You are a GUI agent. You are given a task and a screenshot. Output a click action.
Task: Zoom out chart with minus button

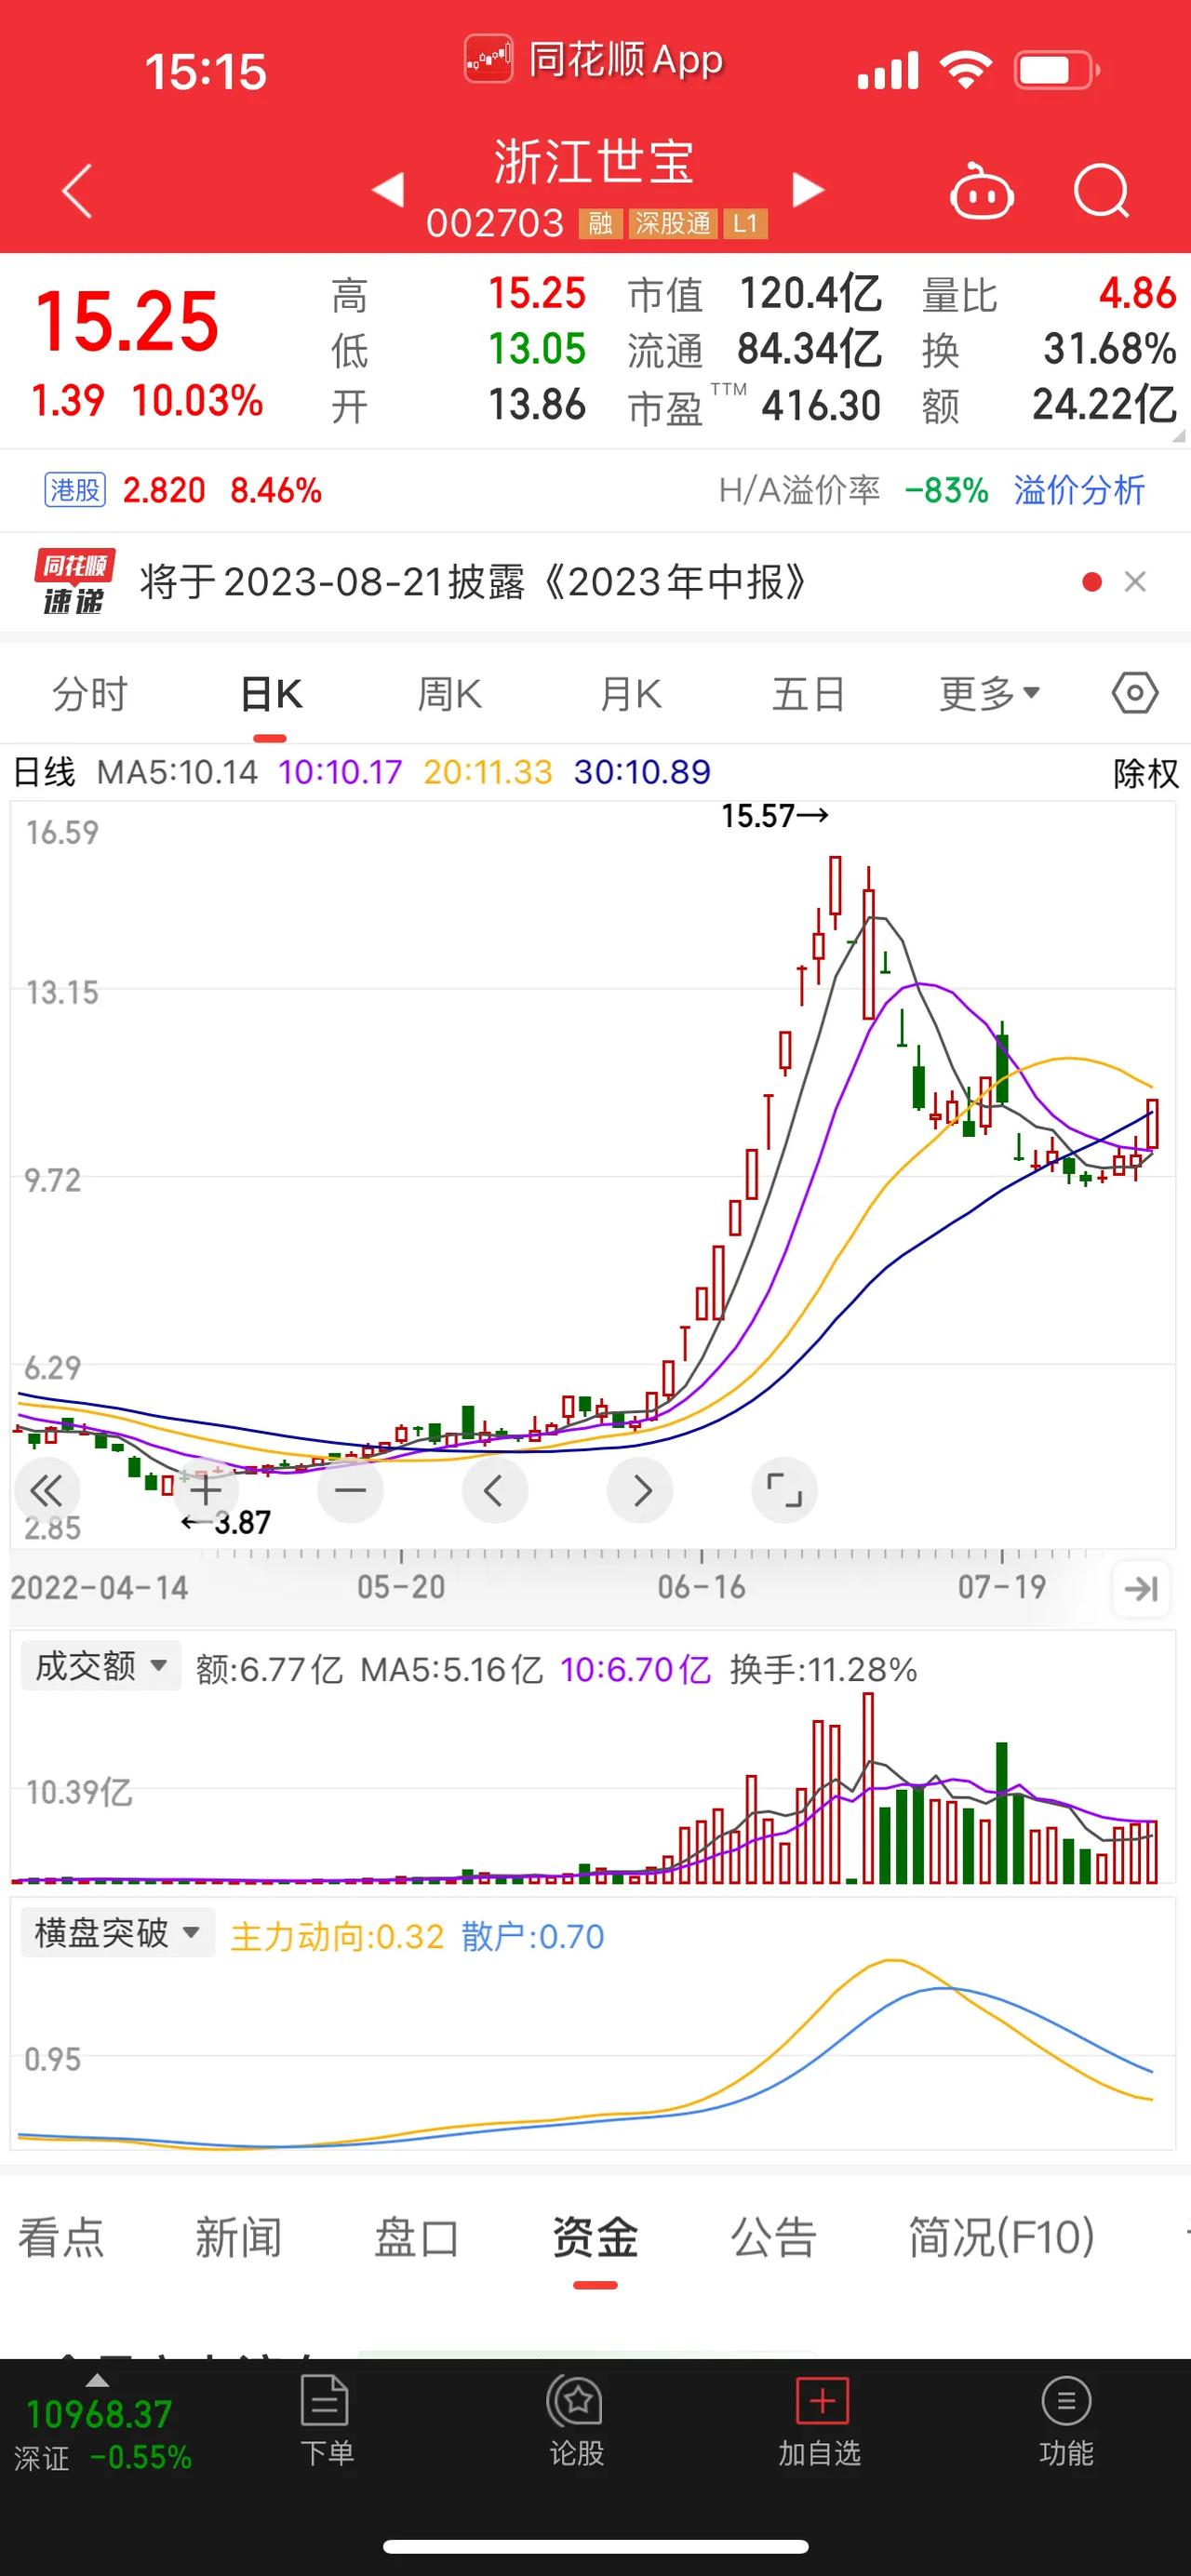350,1490
